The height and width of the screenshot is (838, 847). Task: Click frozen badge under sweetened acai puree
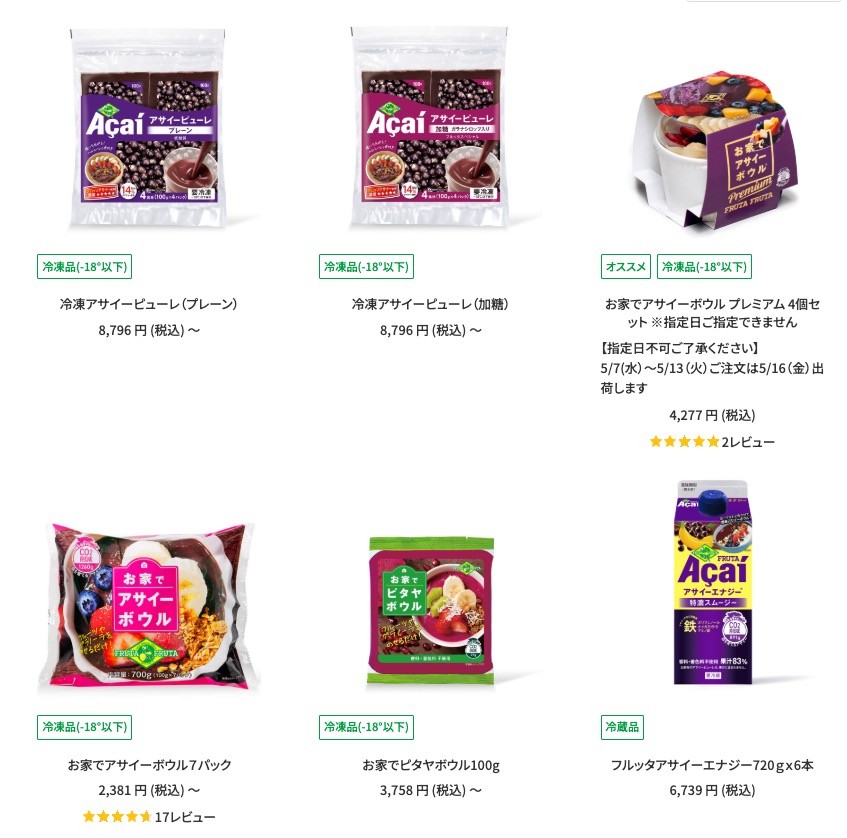[366, 266]
